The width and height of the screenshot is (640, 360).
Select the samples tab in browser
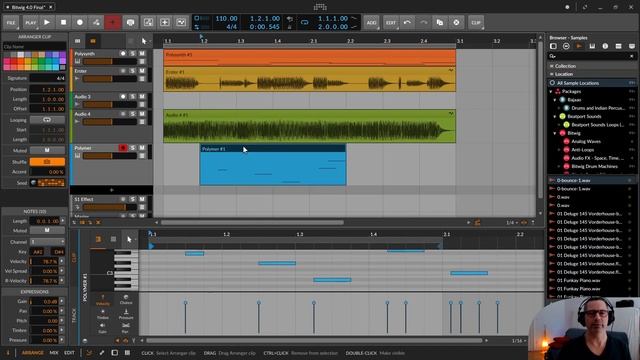(x=579, y=47)
